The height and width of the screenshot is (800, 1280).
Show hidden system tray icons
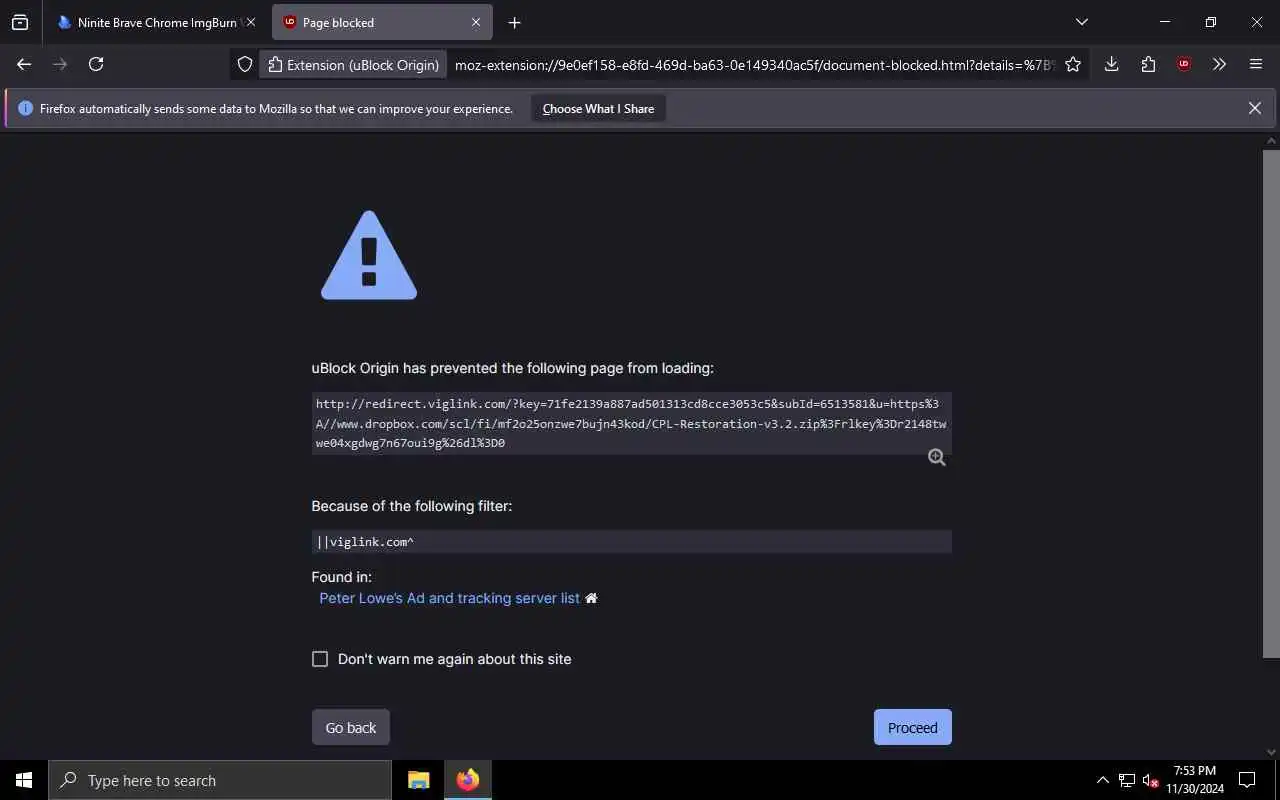click(1102, 780)
